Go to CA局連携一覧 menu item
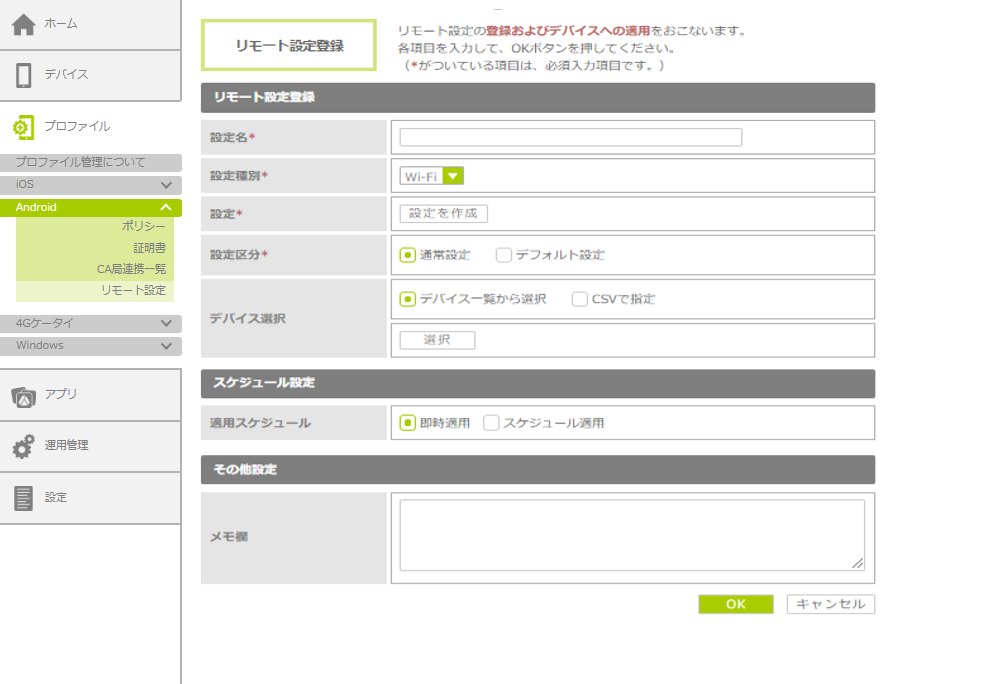This screenshot has height=684, width=991. click(x=131, y=269)
